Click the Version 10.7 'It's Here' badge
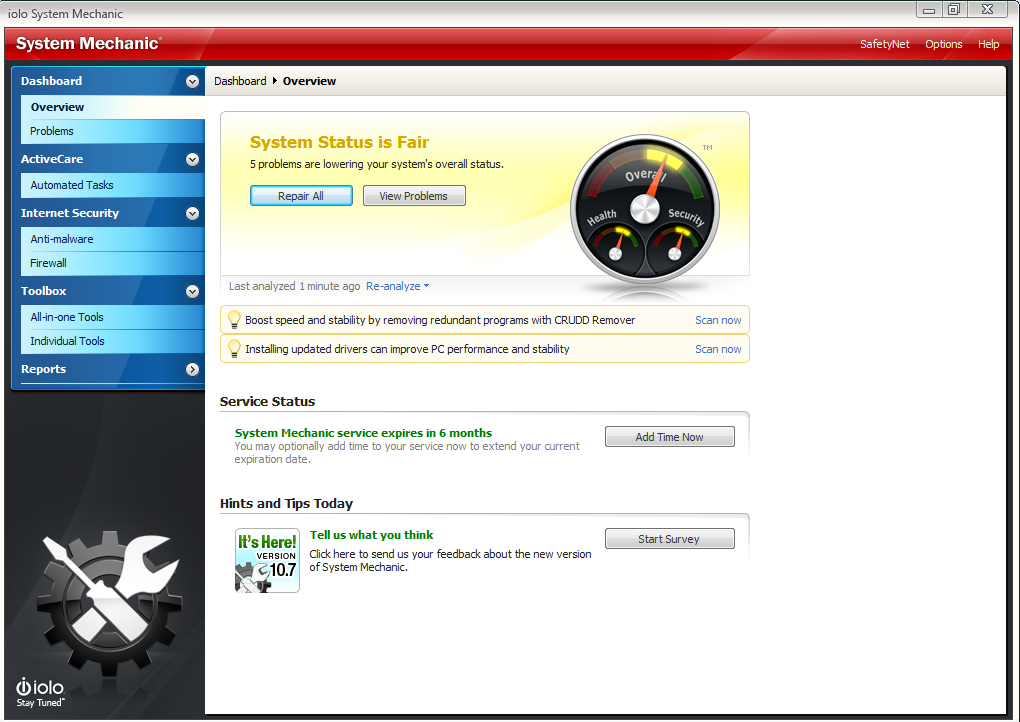 [266, 560]
